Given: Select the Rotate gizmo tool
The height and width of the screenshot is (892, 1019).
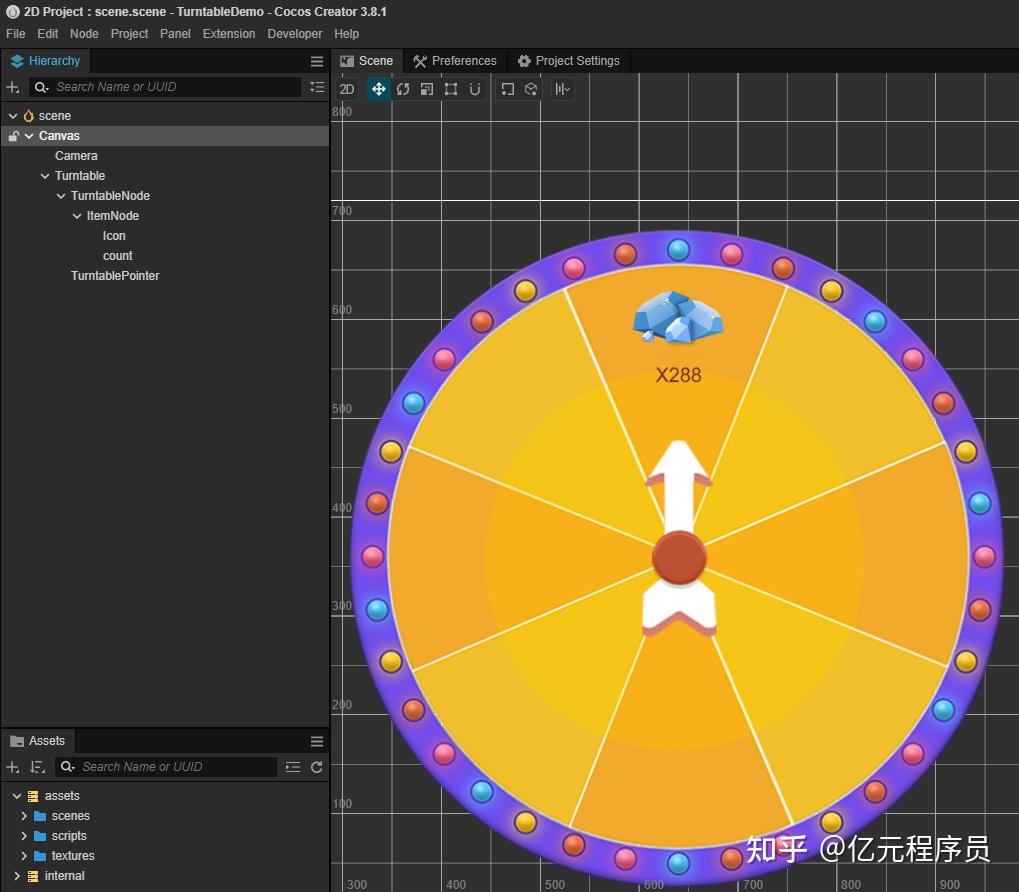Looking at the screenshot, I should coord(403,89).
